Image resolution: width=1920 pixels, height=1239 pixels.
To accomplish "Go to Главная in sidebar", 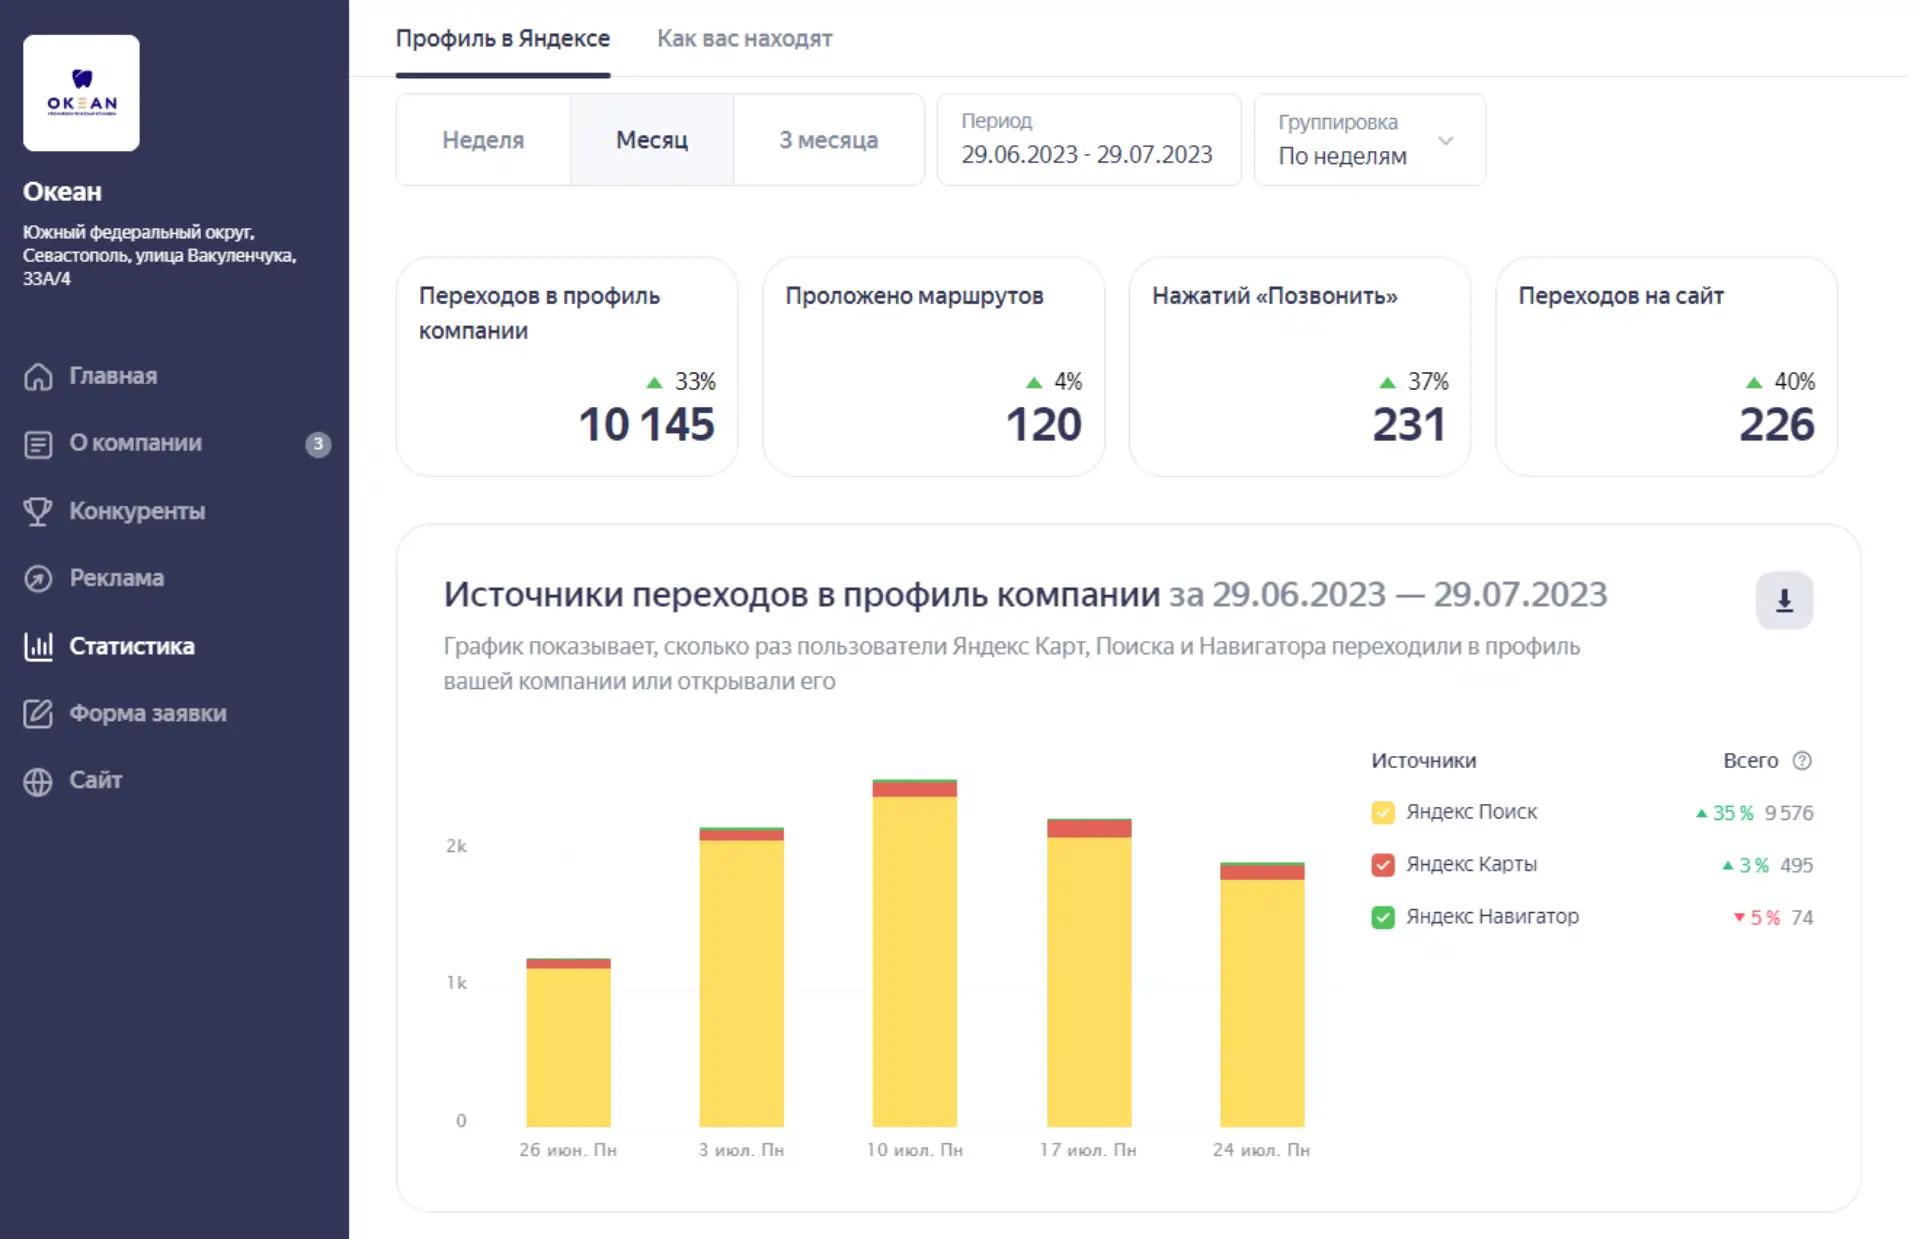I will click(x=113, y=376).
